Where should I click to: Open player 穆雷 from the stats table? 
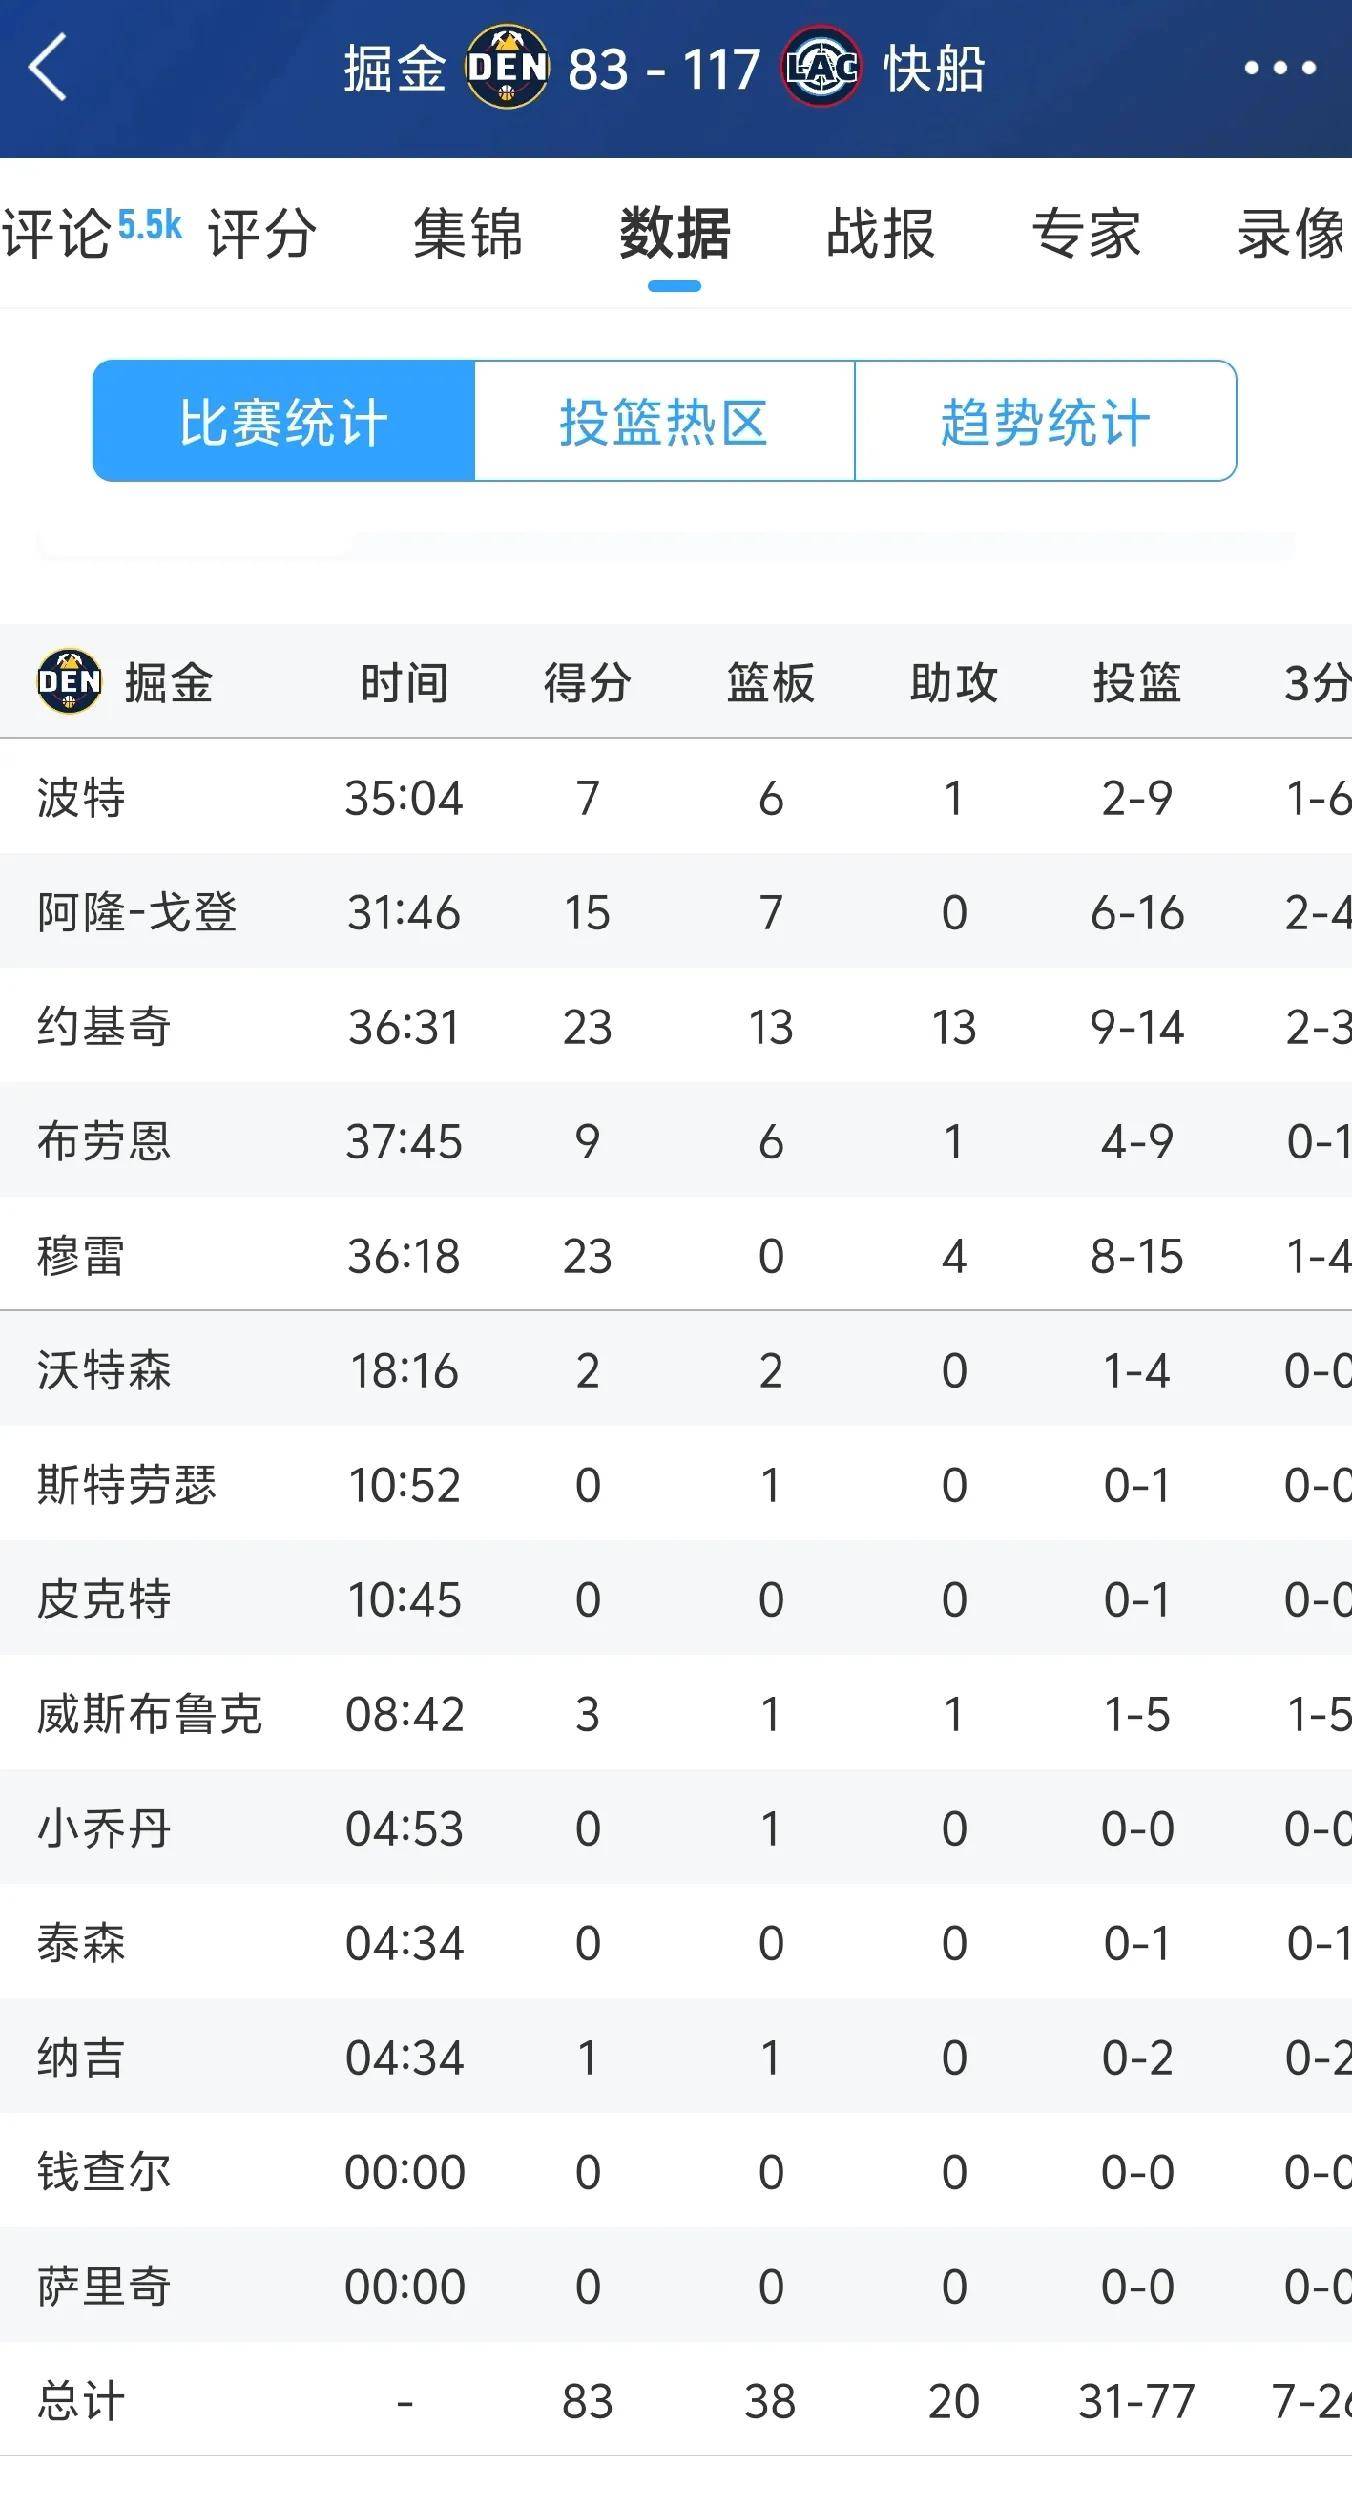[x=81, y=1256]
